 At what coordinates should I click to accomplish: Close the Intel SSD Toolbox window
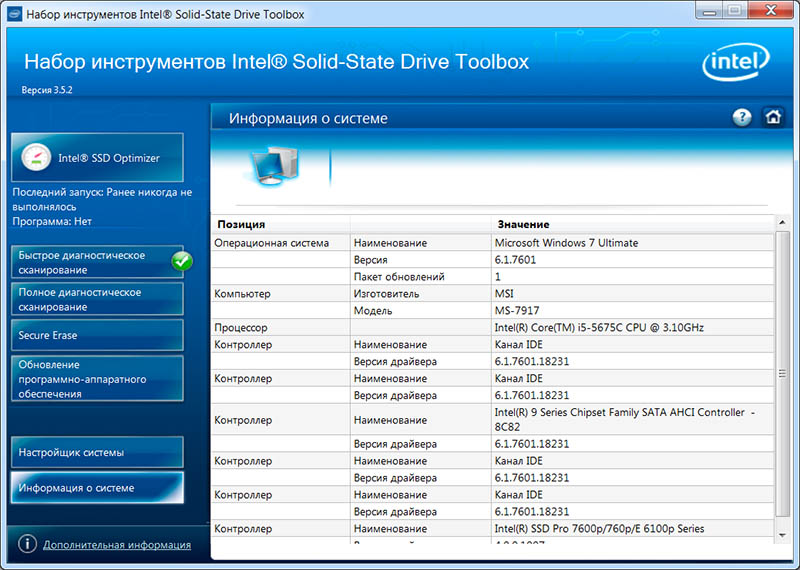pos(771,10)
